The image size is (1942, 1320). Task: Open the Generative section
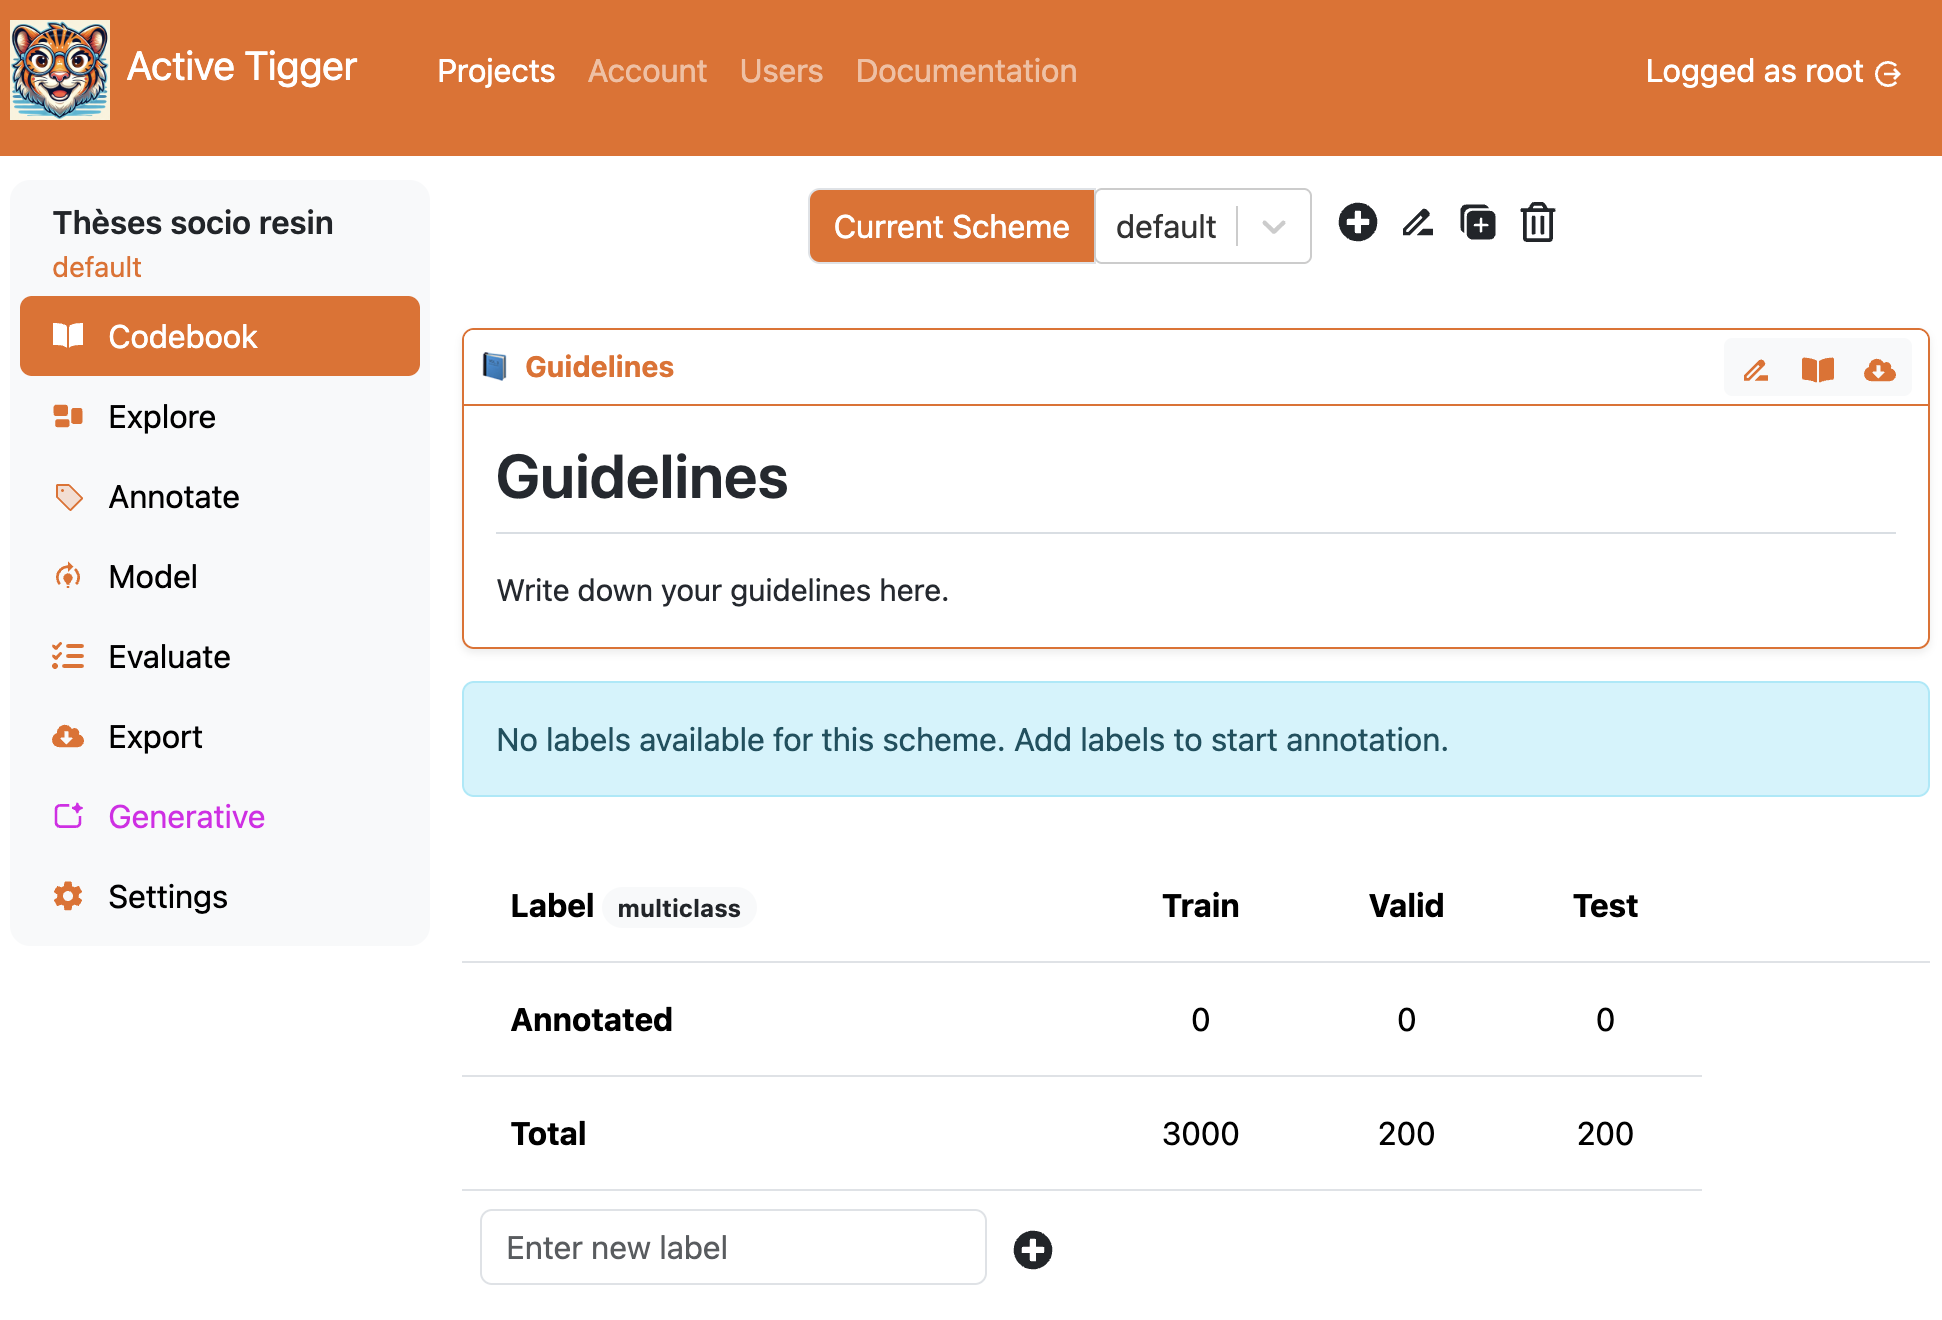[x=186, y=817]
